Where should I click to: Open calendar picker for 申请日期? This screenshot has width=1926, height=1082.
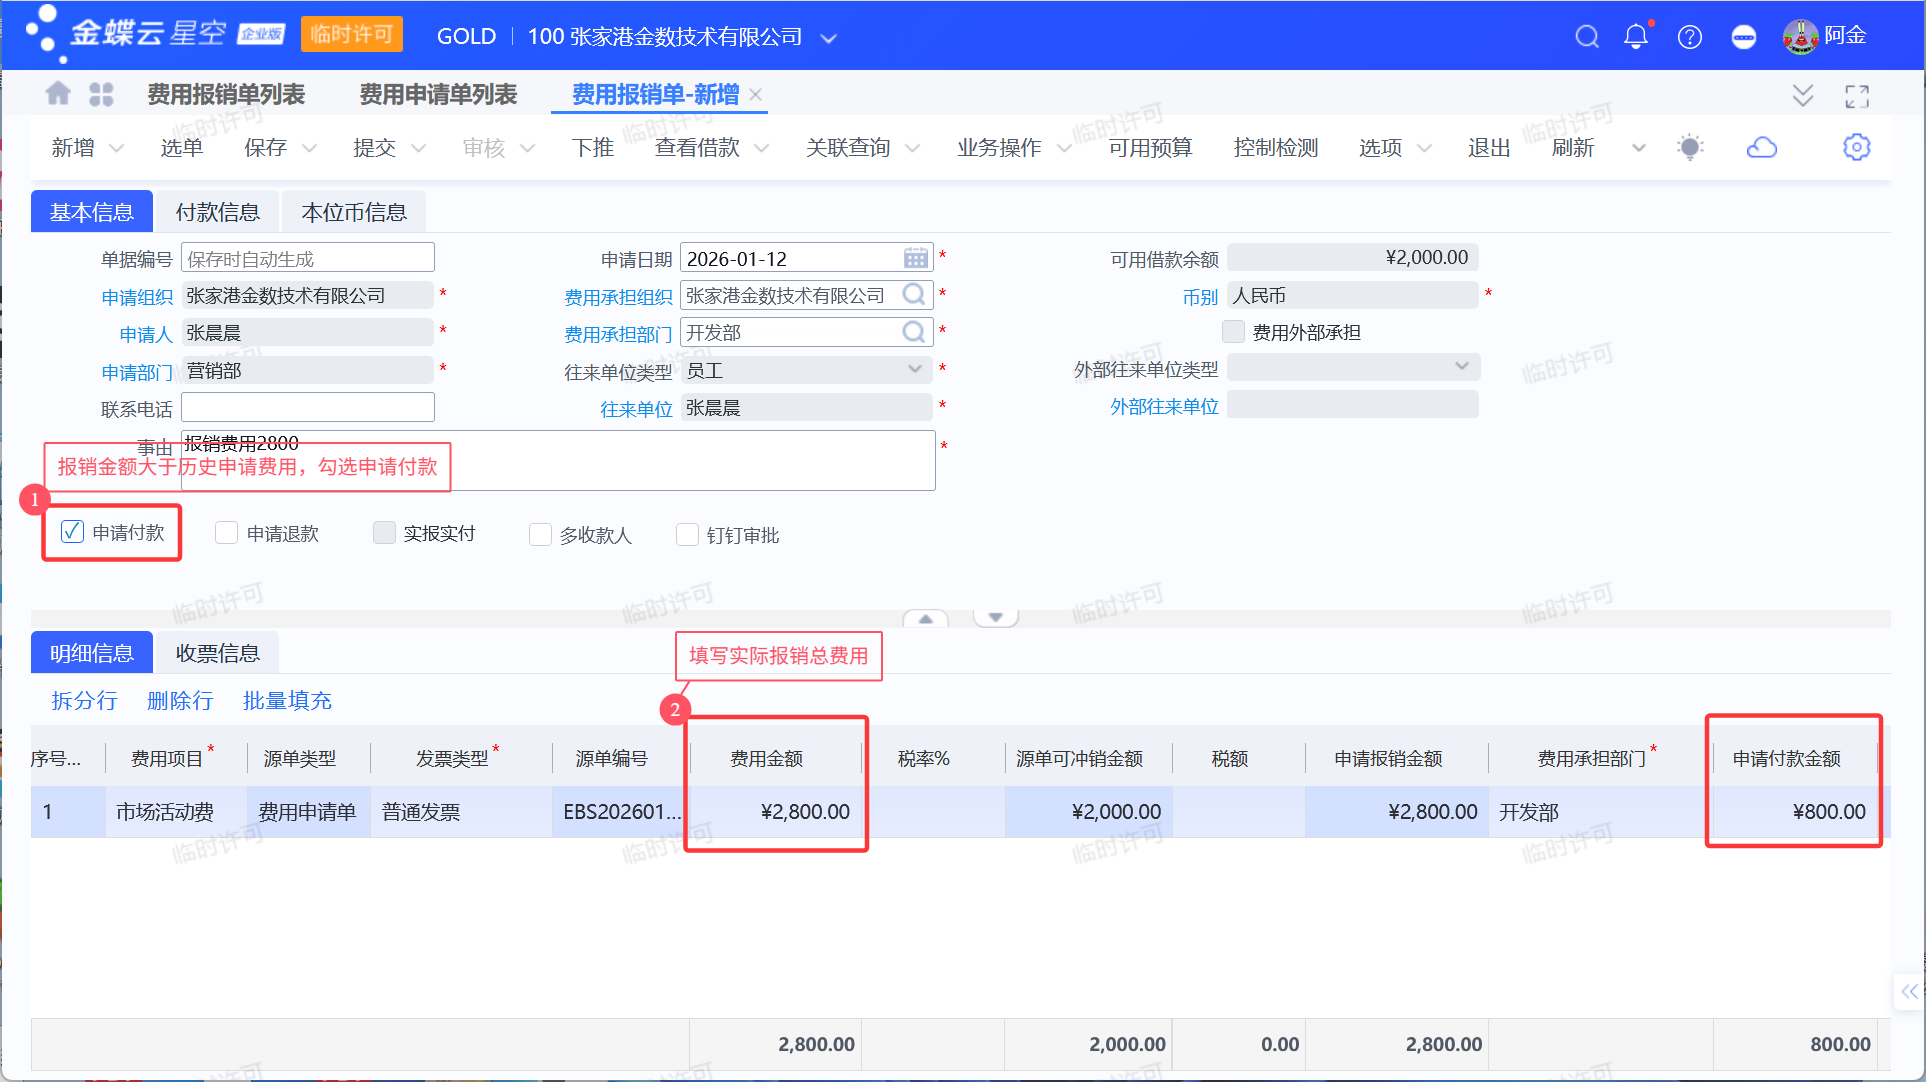coord(915,259)
